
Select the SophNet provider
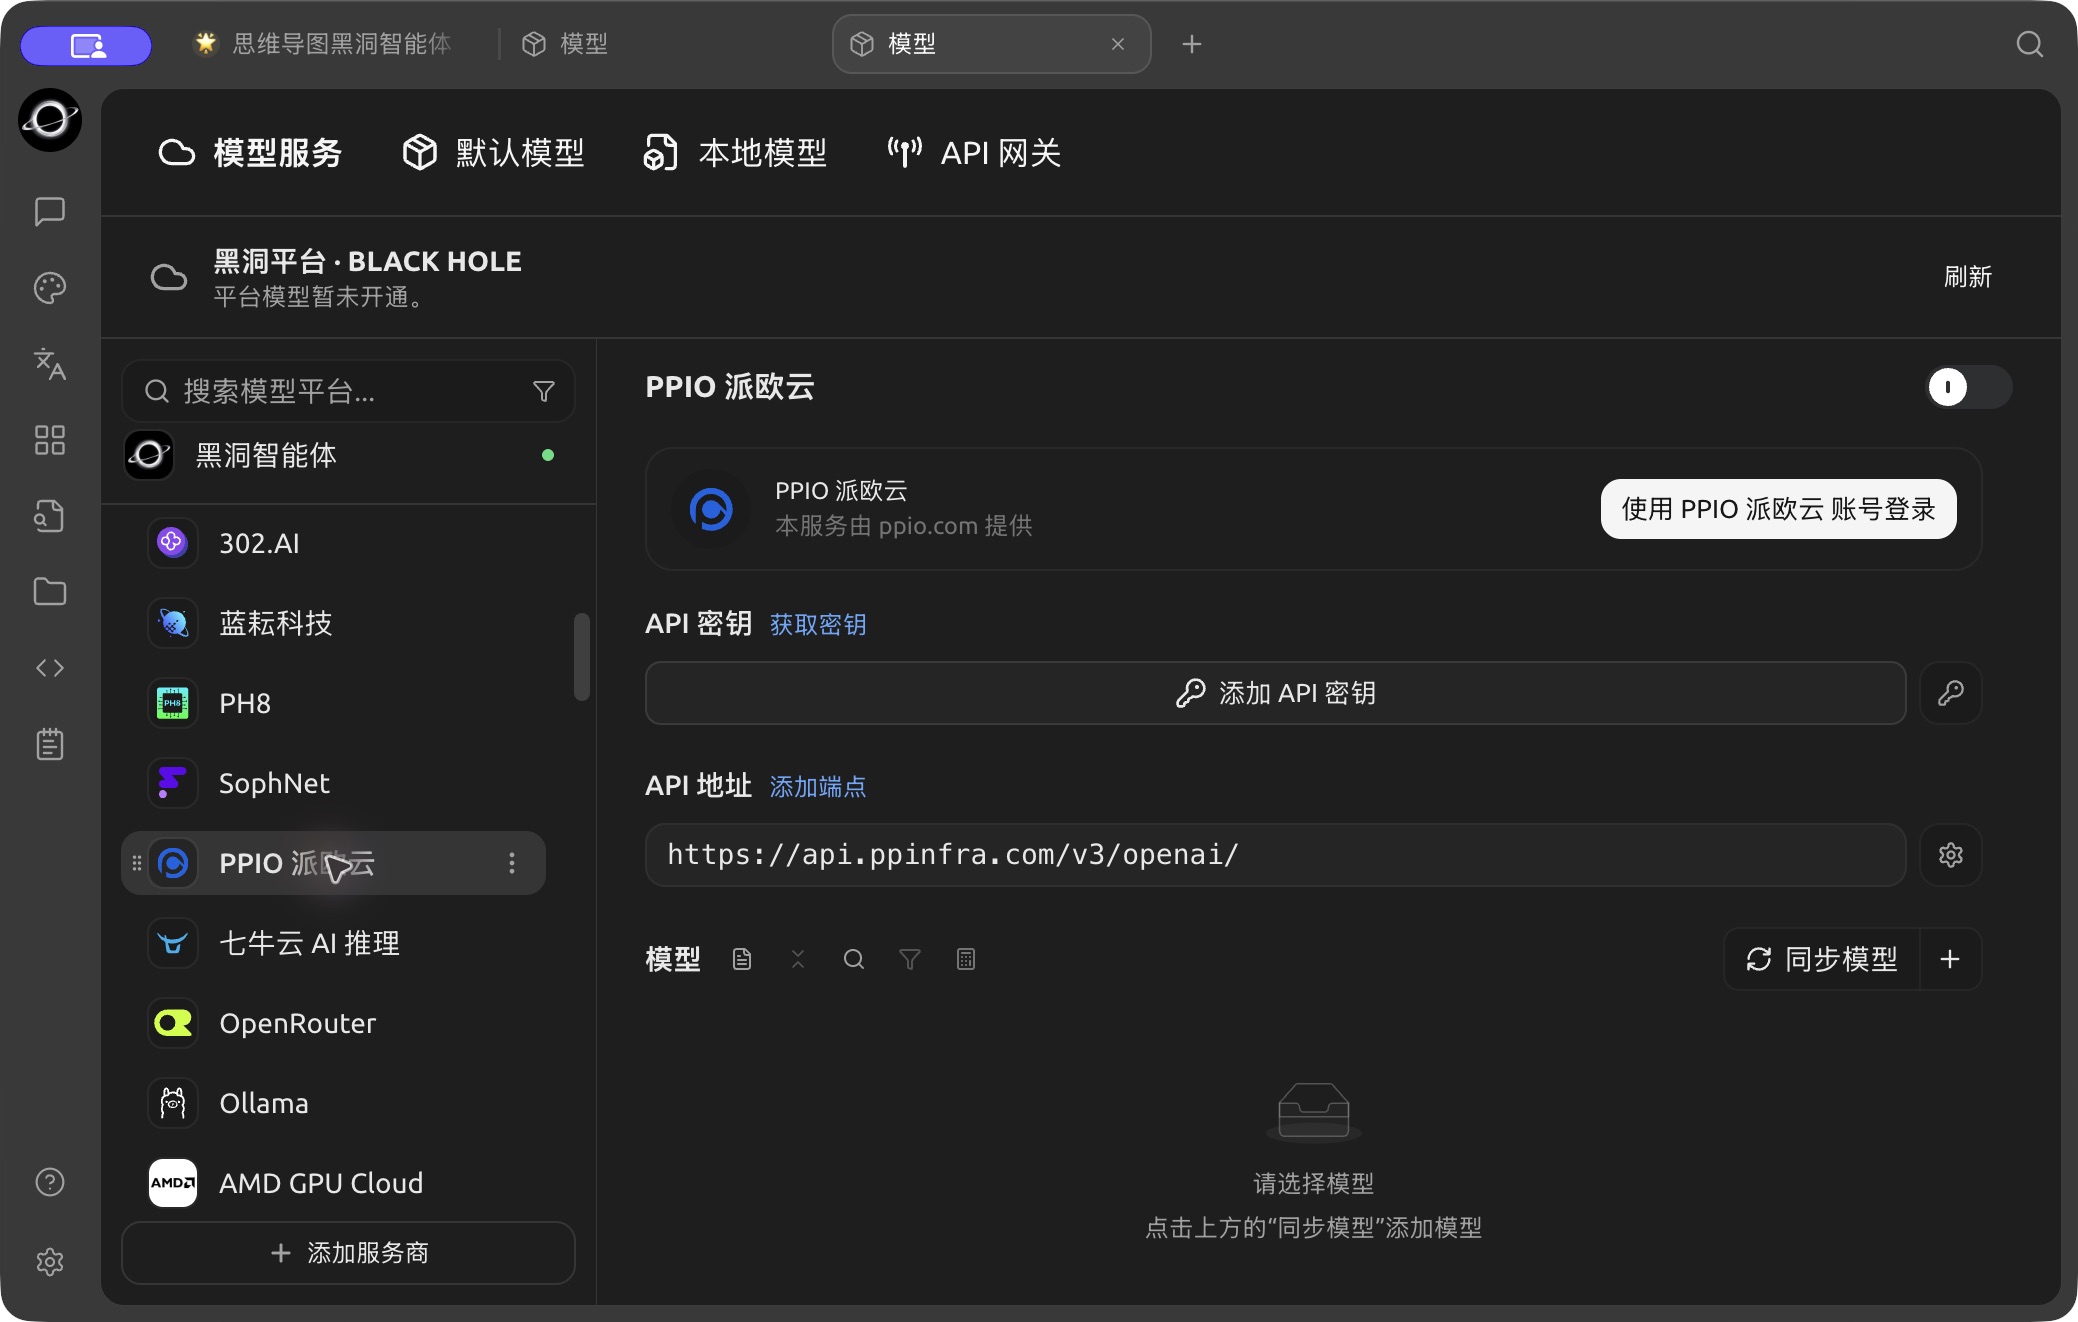click(334, 783)
